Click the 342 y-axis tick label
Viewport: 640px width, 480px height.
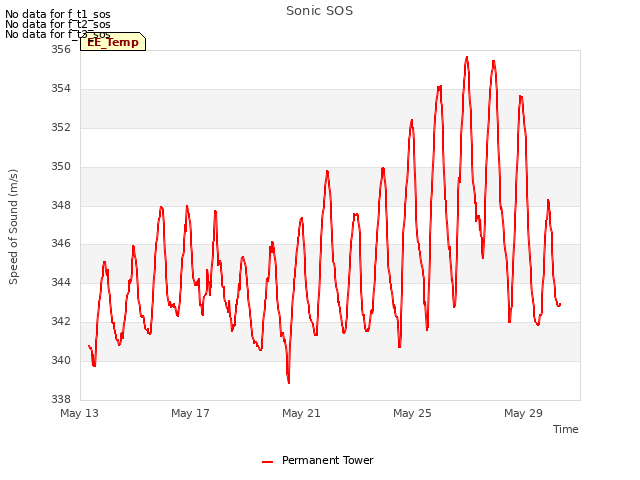tap(61, 322)
